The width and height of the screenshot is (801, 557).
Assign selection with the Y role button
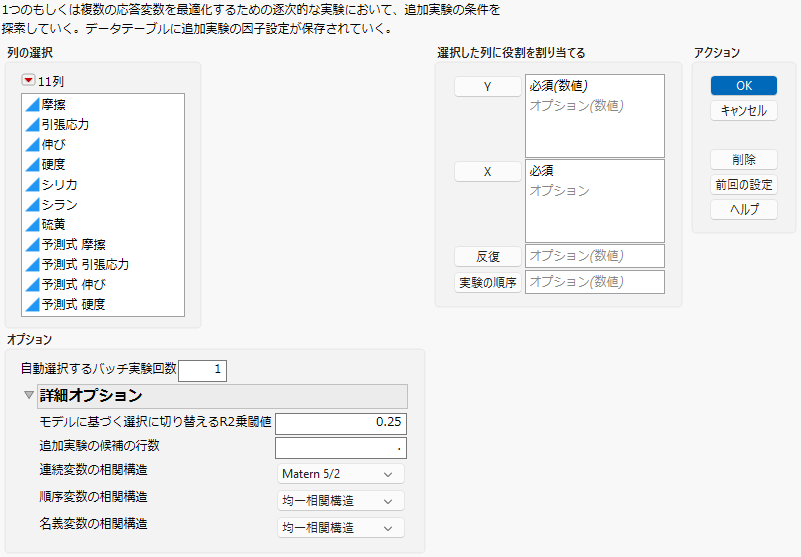488,86
